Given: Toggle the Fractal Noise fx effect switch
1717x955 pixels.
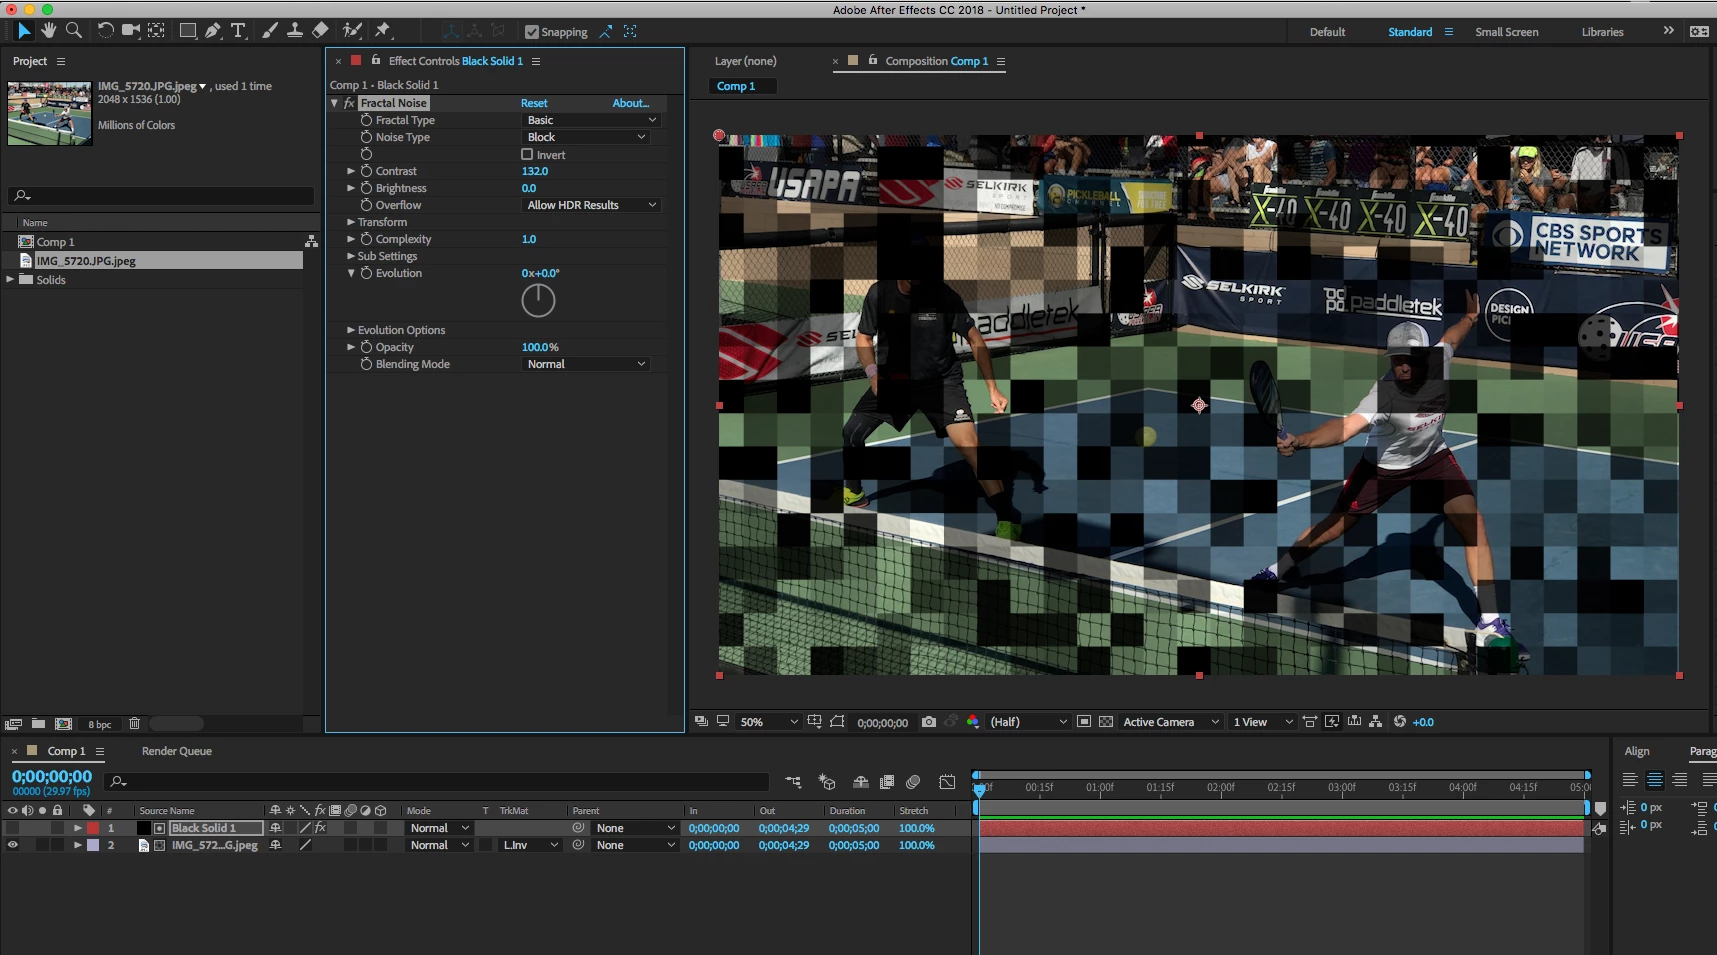Looking at the screenshot, I should click(349, 103).
